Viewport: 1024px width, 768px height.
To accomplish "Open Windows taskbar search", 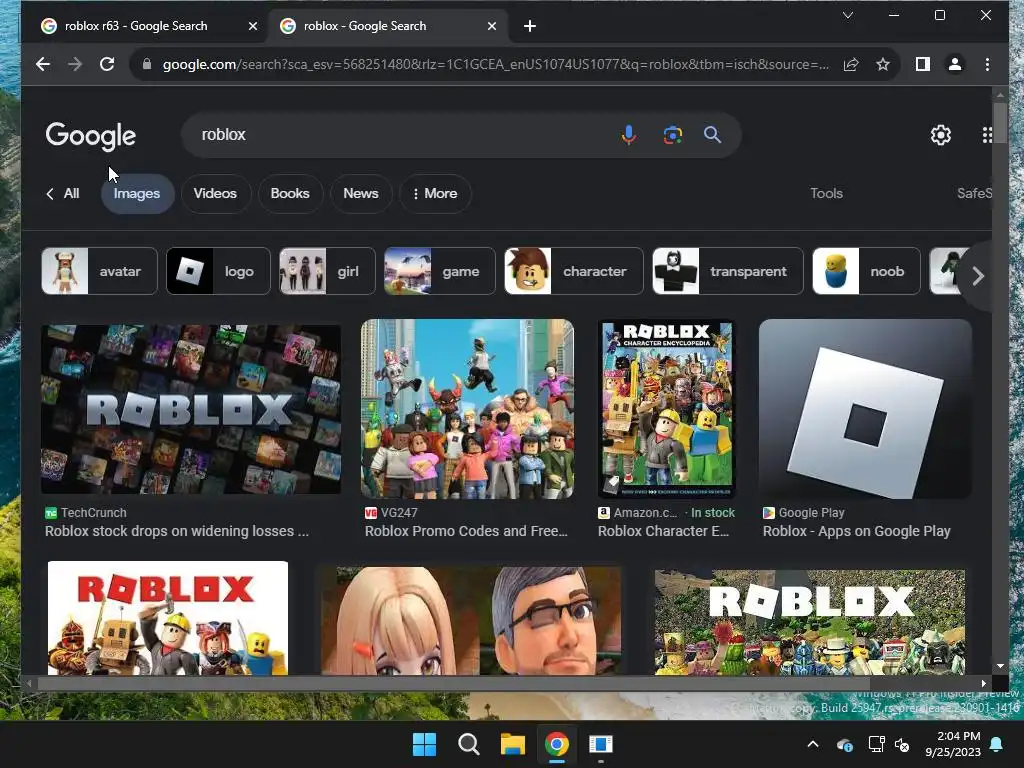I will pos(469,744).
